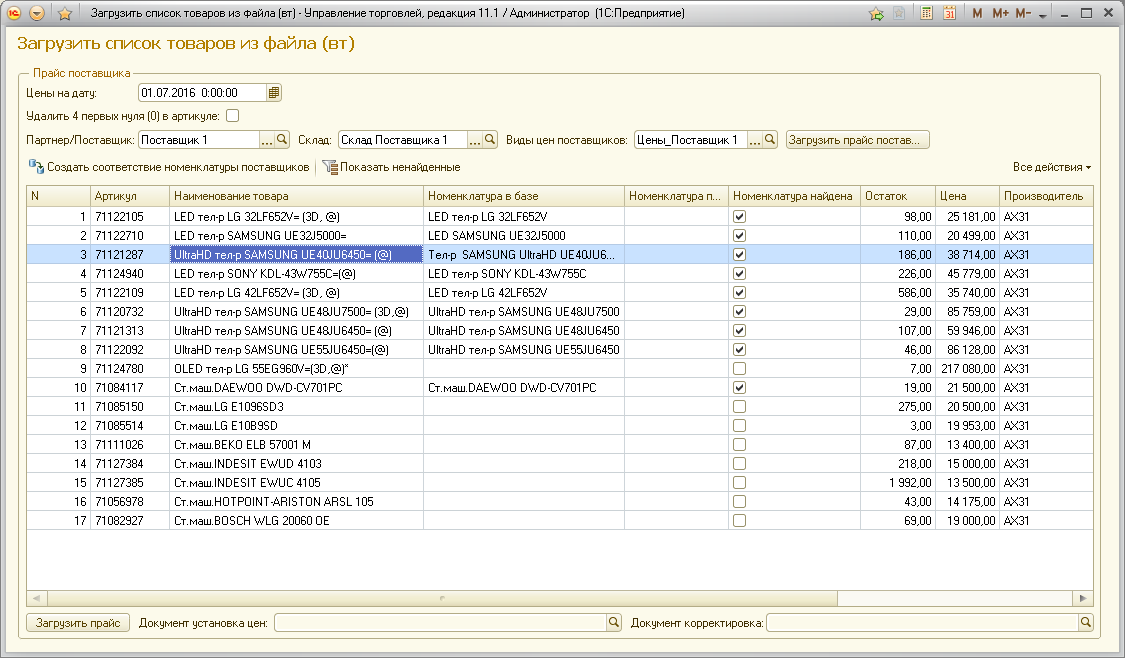
Task: Open selection list for Партнер/Поставщик (ellipsis)
Action: click(x=267, y=140)
